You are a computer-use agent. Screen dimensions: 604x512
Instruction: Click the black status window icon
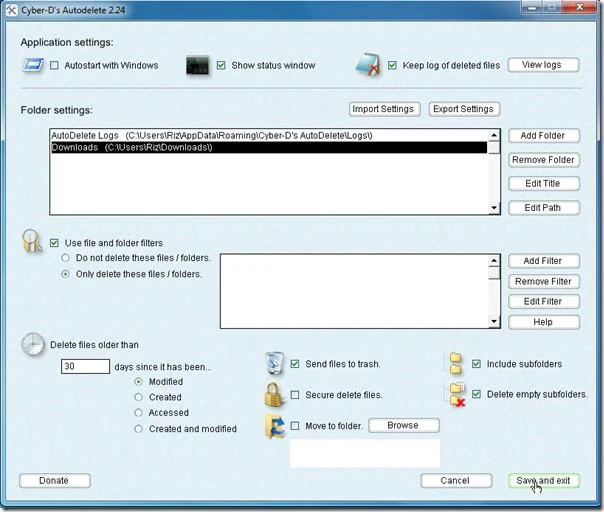198,65
